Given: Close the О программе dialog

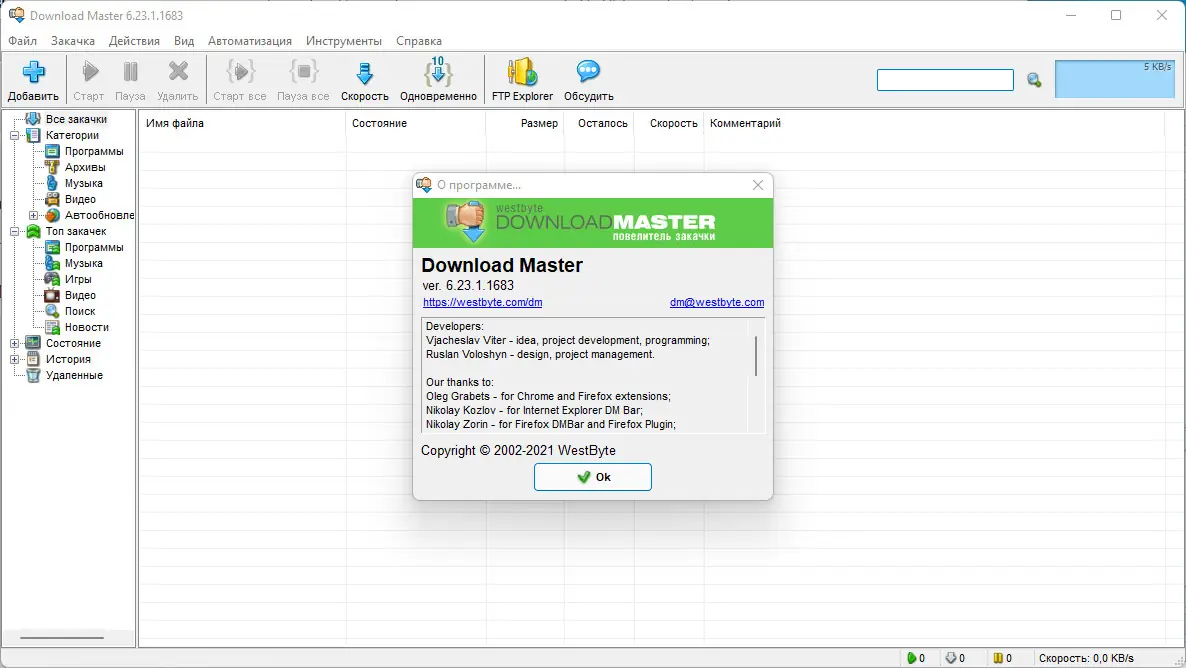Looking at the screenshot, I should click(757, 185).
